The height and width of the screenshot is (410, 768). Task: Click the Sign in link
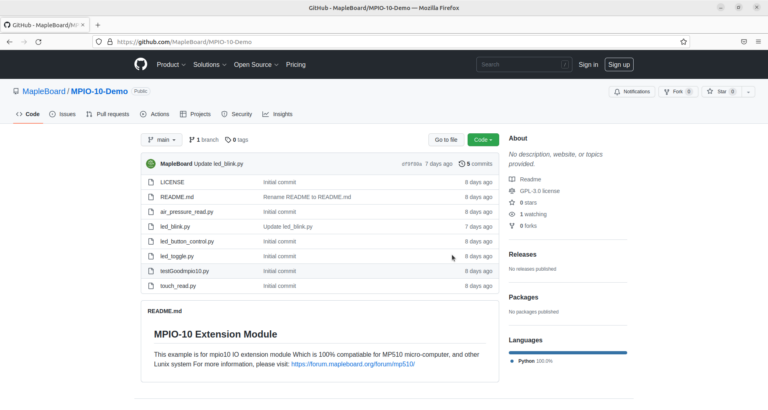pos(588,64)
